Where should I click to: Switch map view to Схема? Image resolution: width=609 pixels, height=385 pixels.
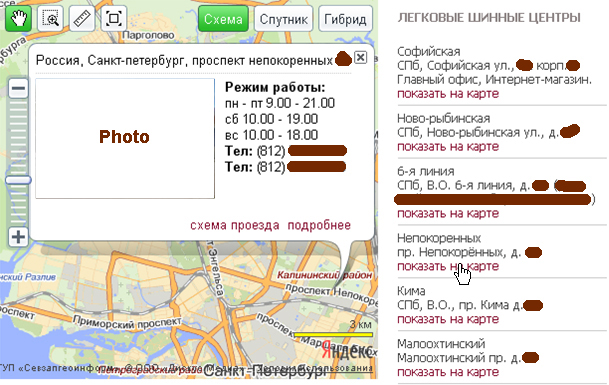coord(223,19)
